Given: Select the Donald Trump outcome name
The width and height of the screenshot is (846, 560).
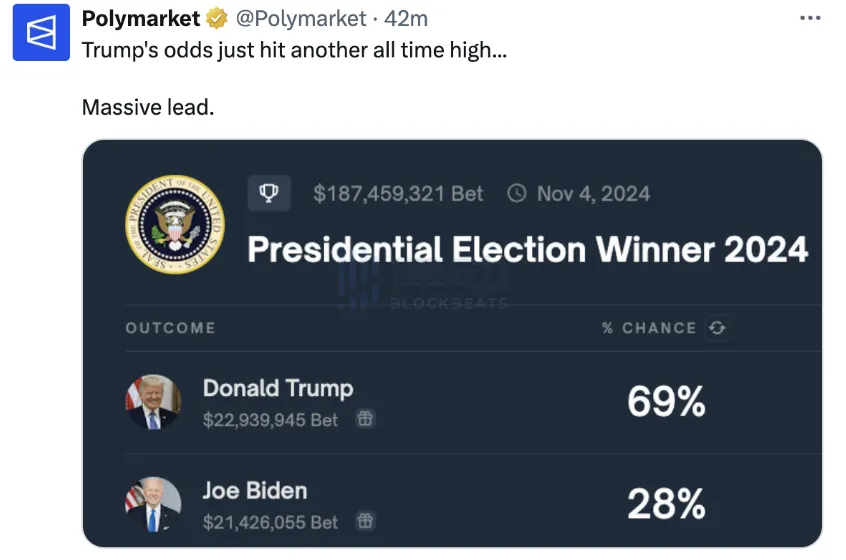Looking at the screenshot, I should pos(278,389).
